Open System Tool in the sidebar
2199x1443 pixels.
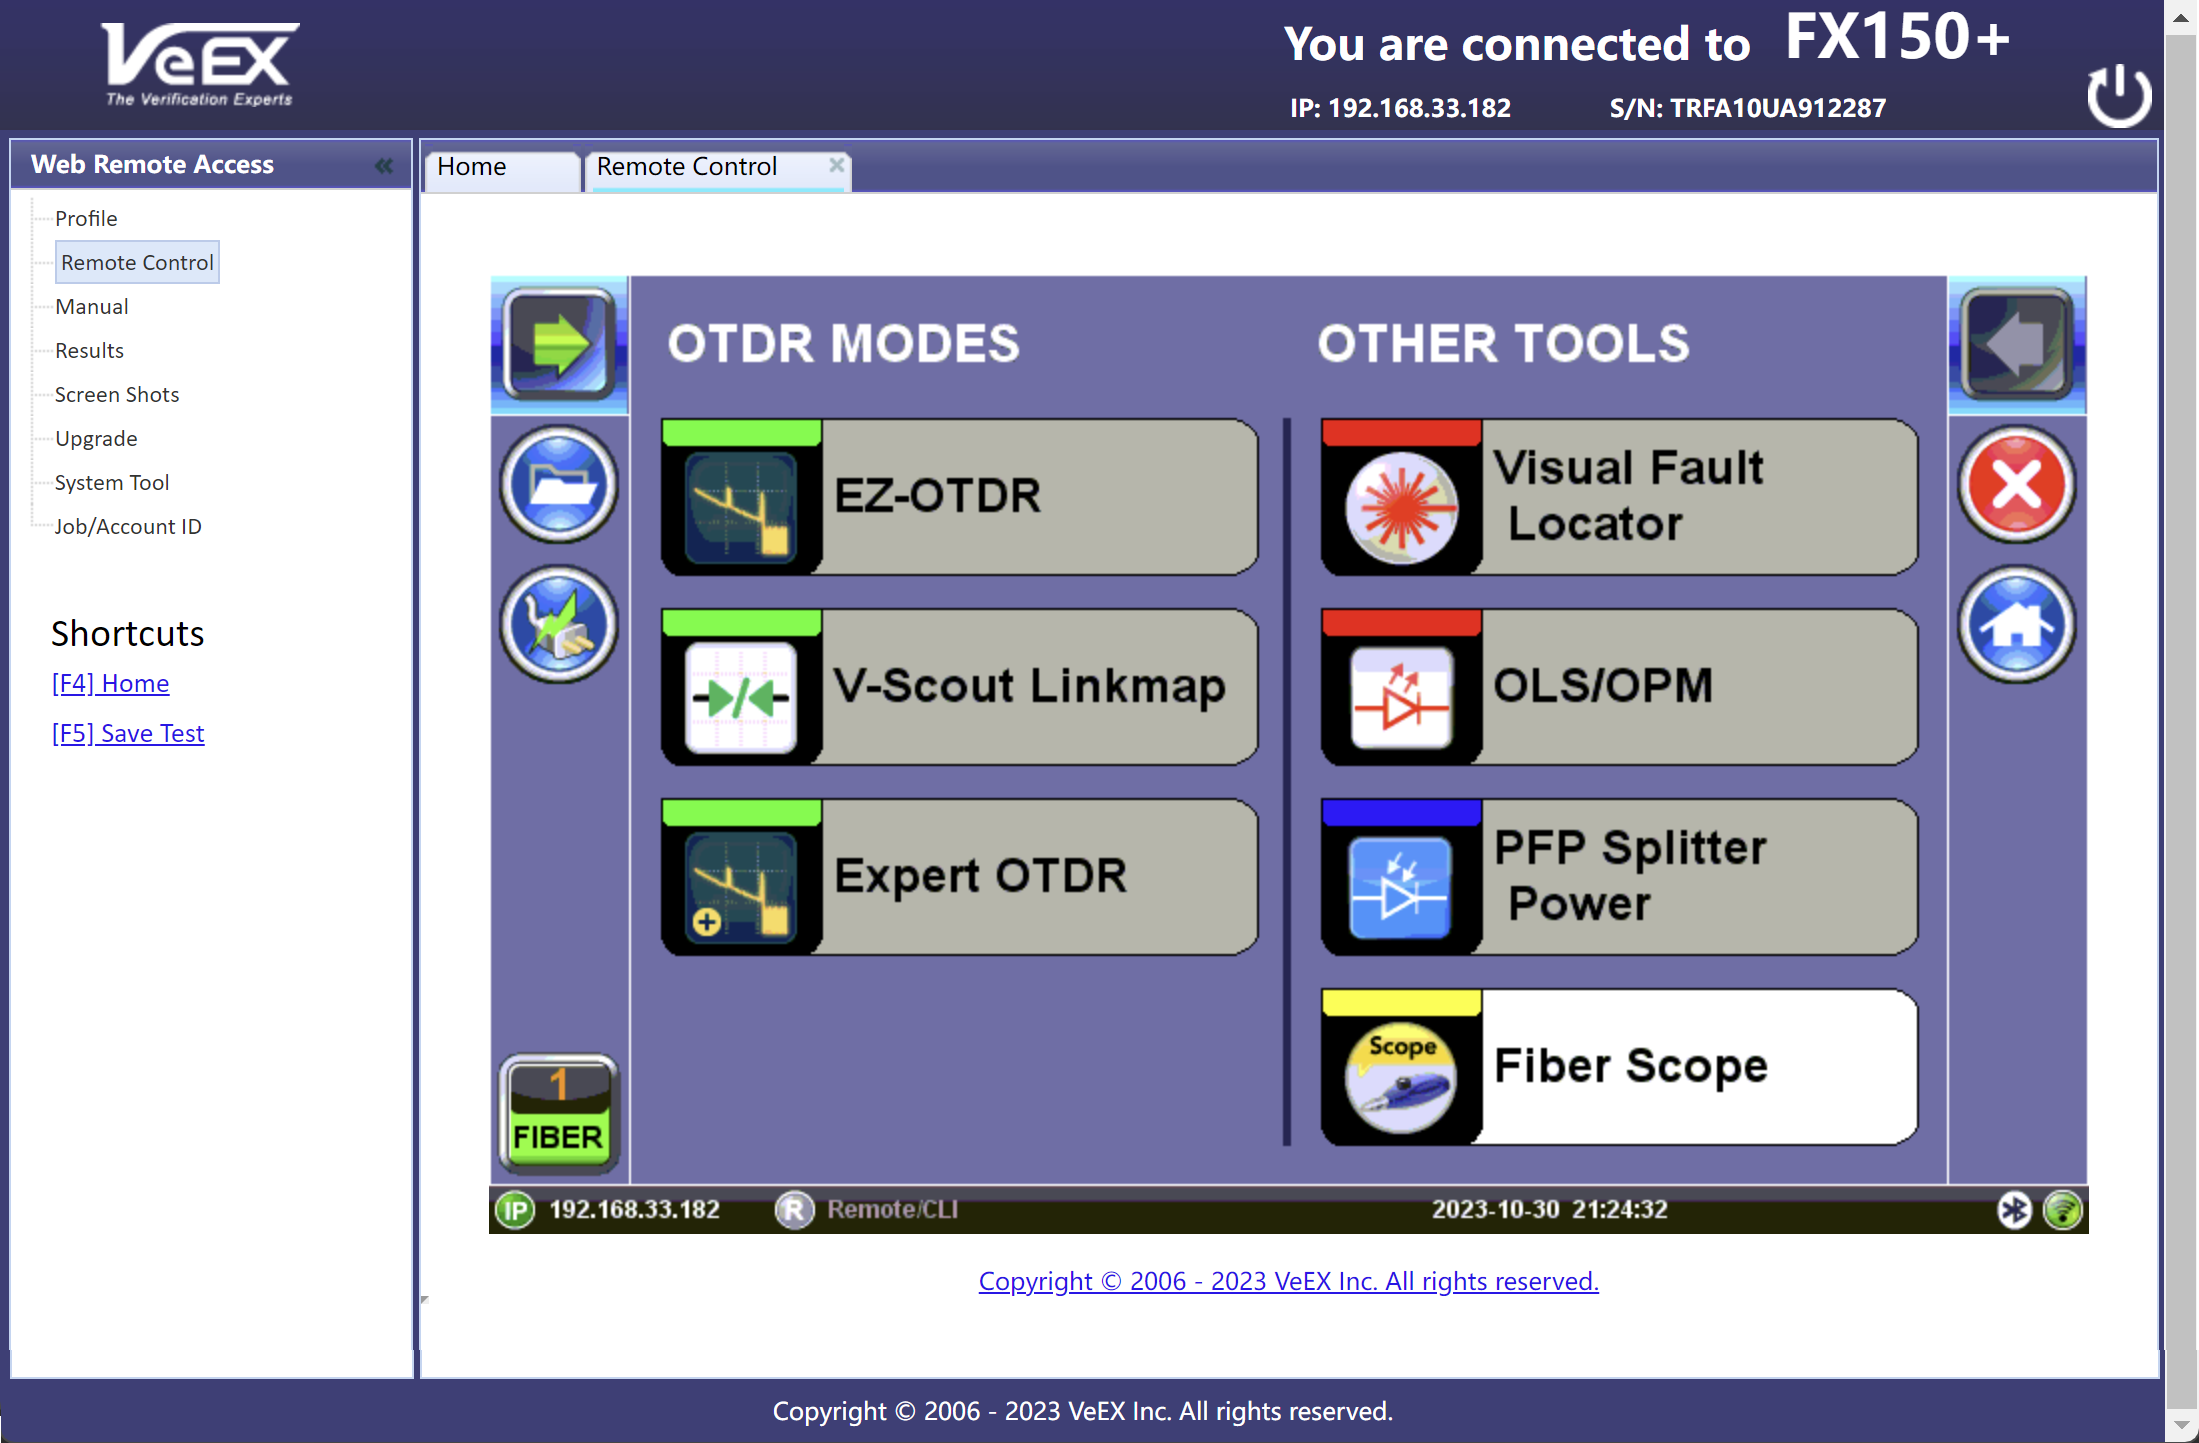click(x=112, y=482)
